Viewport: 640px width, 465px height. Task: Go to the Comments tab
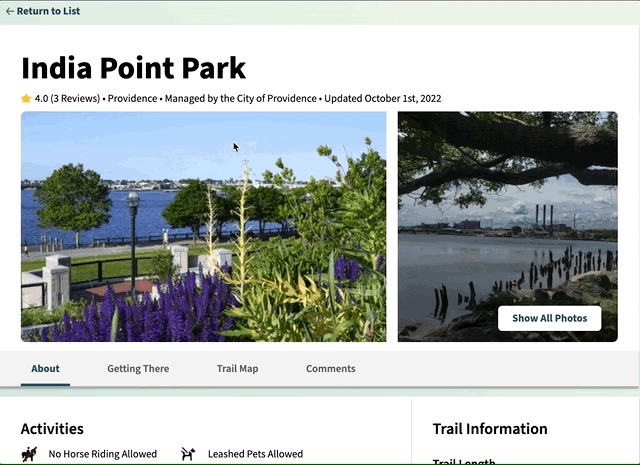[330, 368]
